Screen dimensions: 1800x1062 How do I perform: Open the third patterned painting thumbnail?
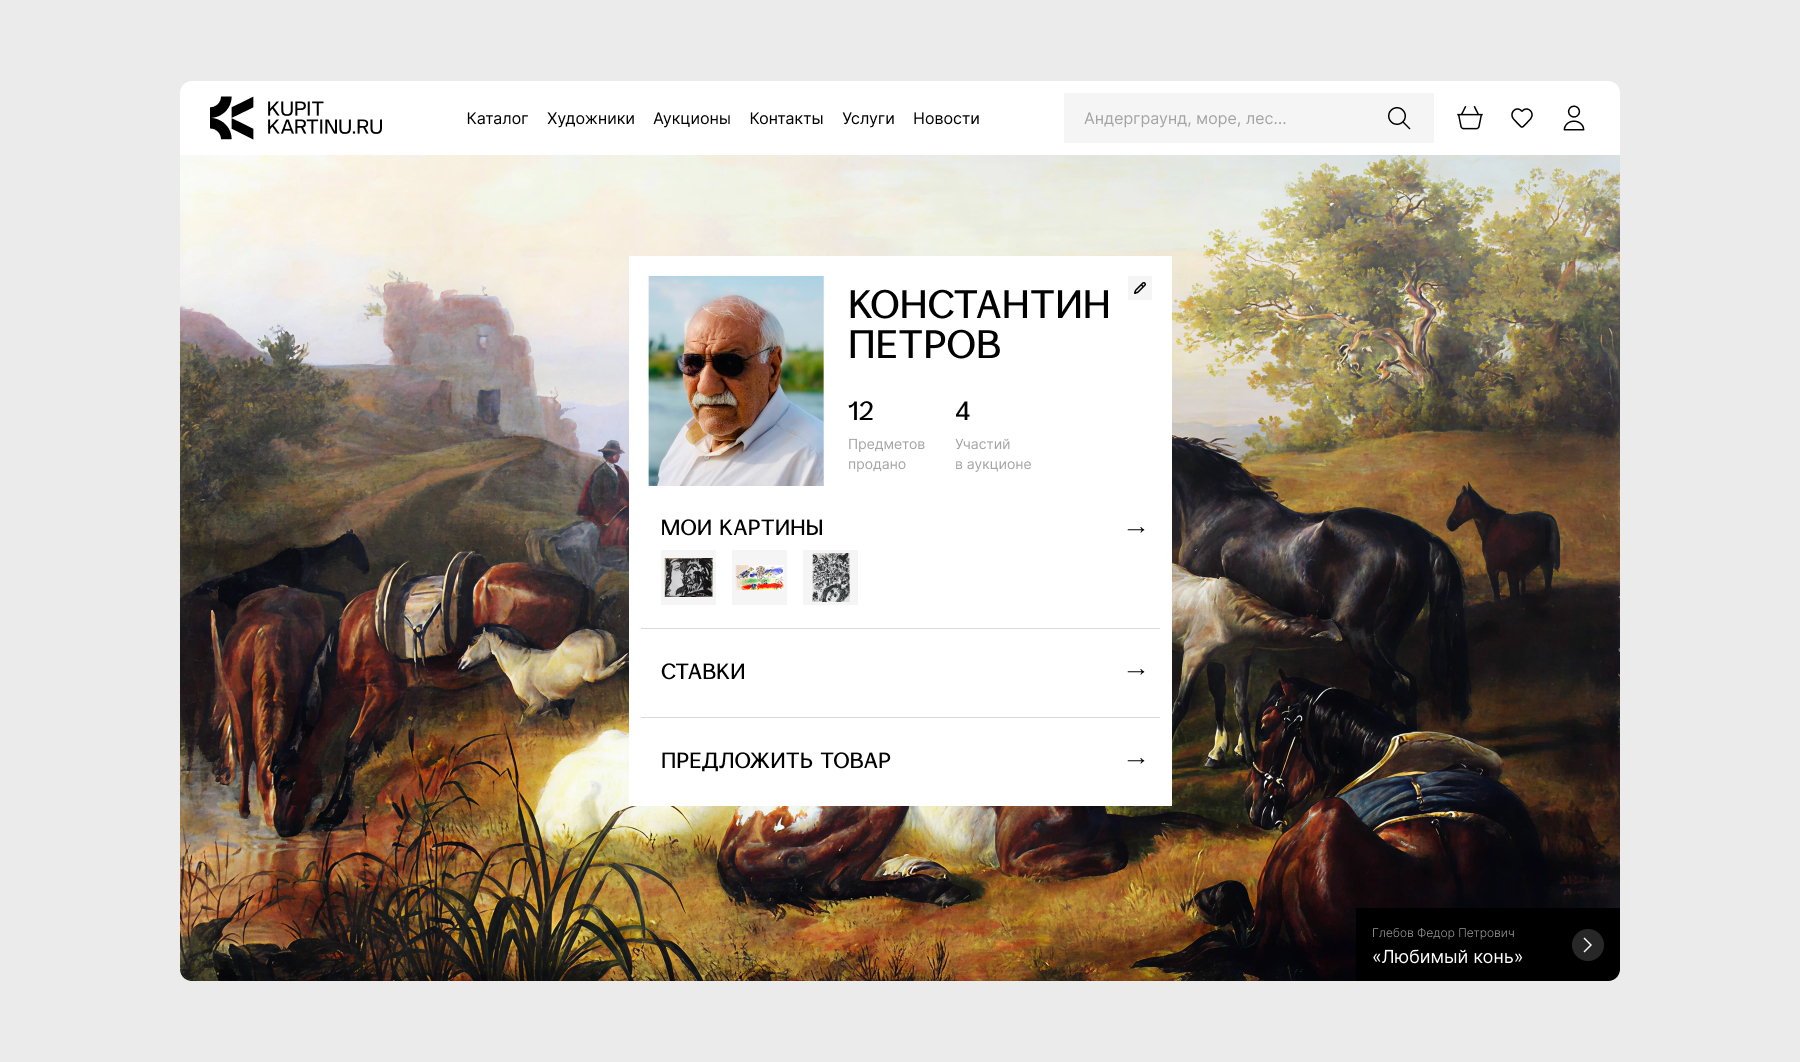830,577
